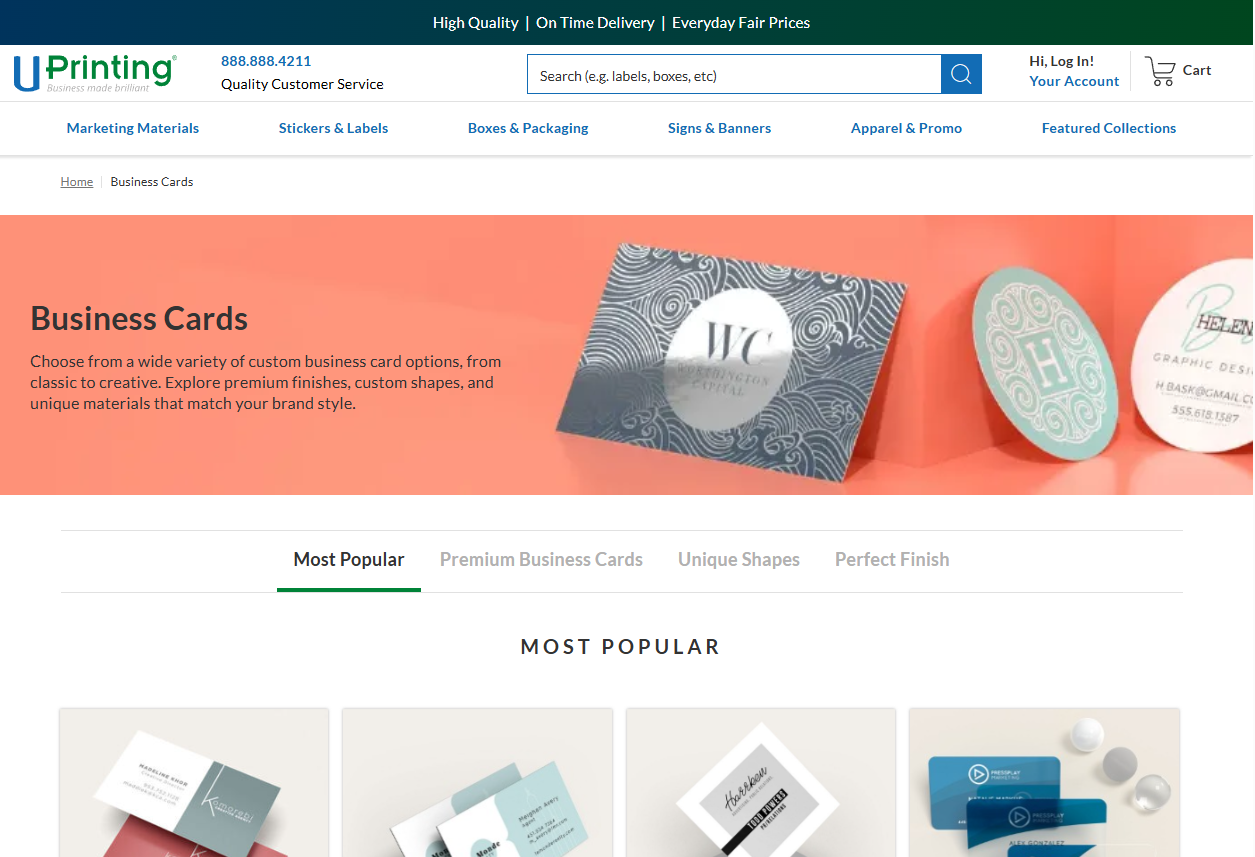Open the Featured Collections menu
The image size is (1255, 857).
pyautogui.click(x=1109, y=128)
